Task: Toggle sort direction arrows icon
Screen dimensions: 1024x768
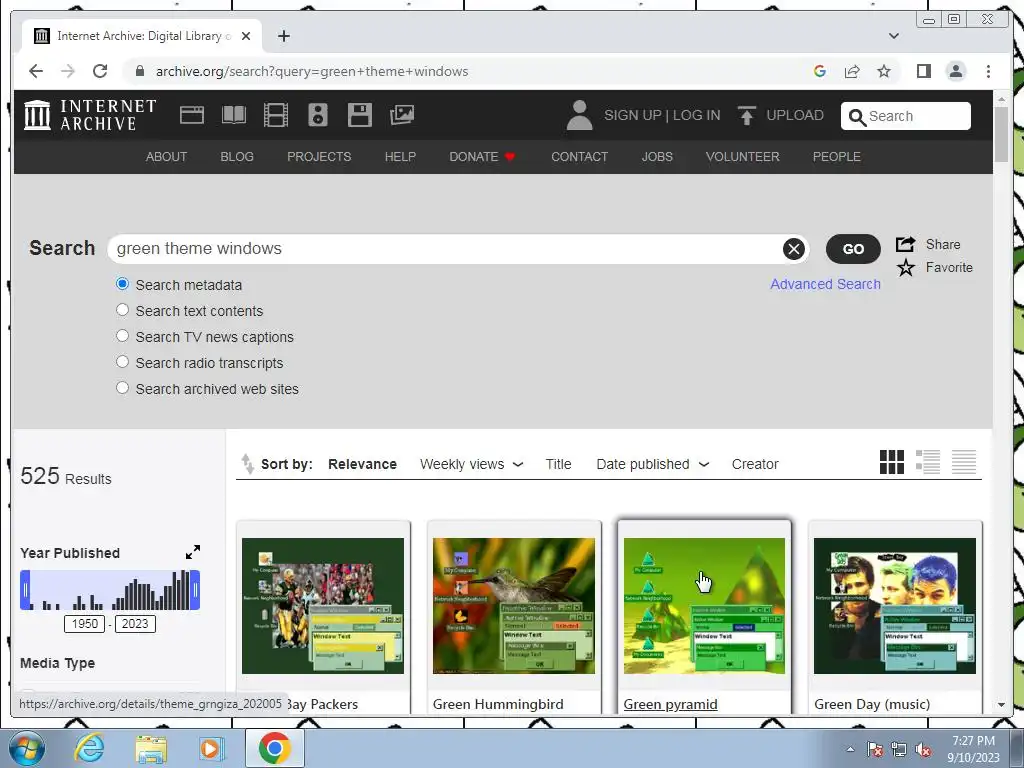Action: [x=248, y=464]
